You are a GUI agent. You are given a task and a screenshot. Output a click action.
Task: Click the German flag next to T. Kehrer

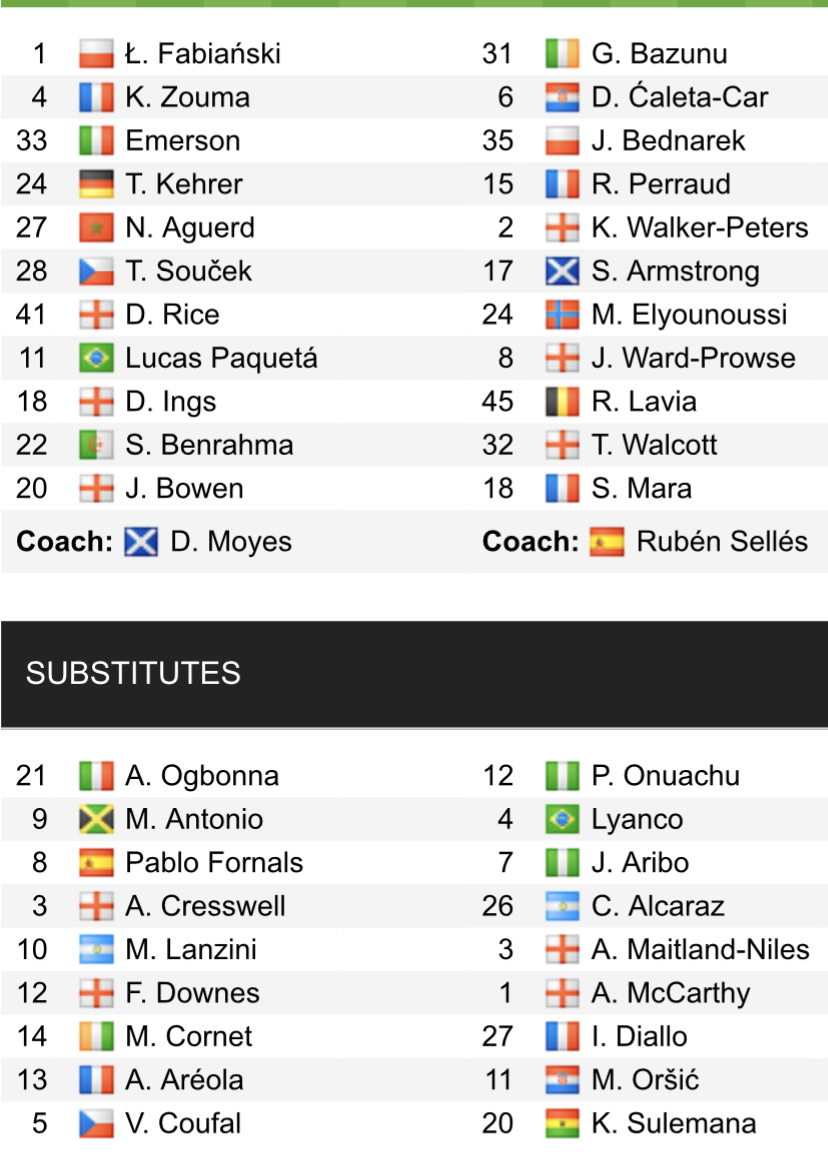point(96,184)
